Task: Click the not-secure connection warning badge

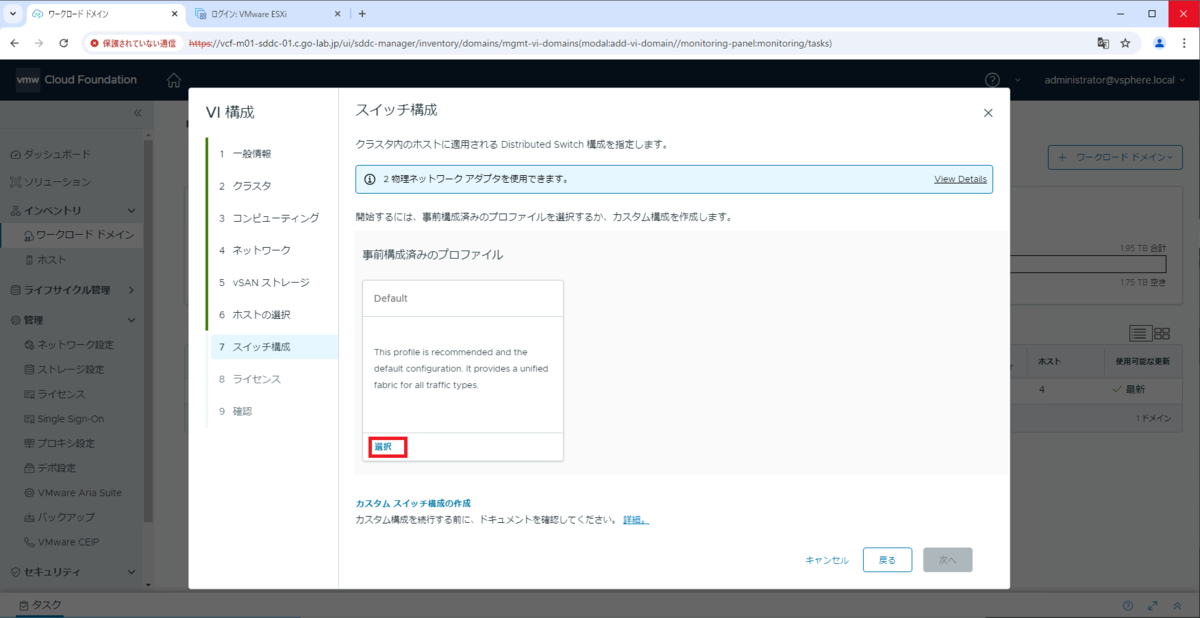Action: point(133,43)
